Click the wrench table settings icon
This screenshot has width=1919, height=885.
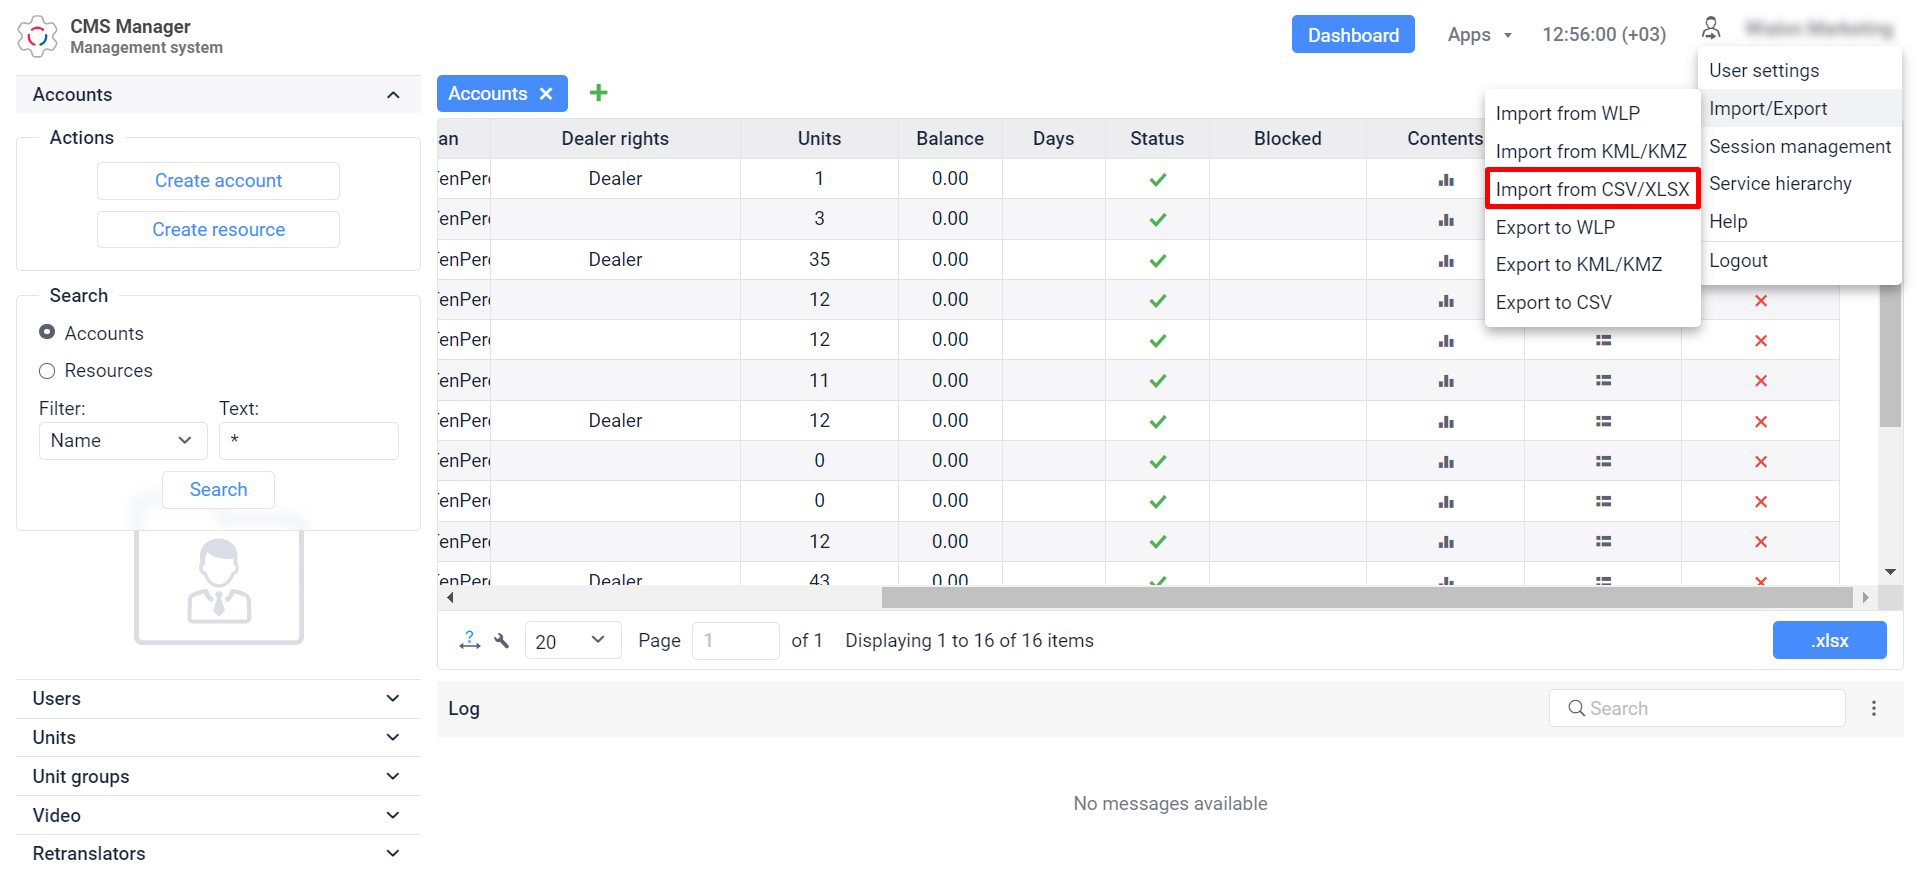click(502, 641)
